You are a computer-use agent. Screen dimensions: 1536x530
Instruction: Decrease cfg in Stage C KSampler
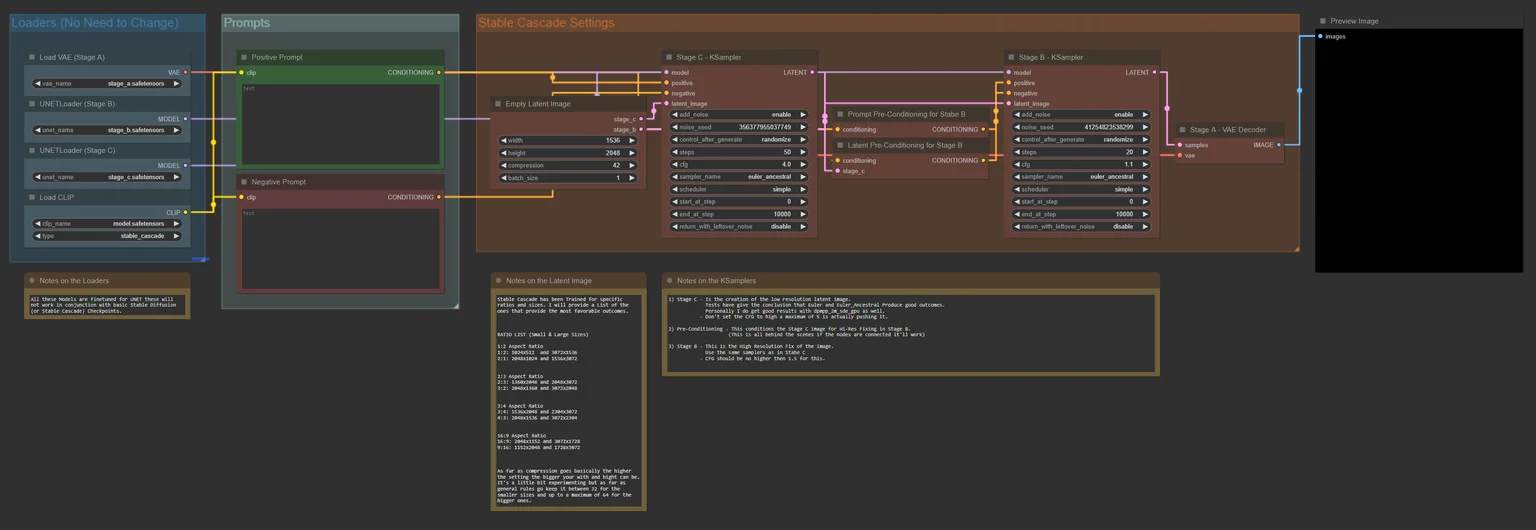(675, 164)
